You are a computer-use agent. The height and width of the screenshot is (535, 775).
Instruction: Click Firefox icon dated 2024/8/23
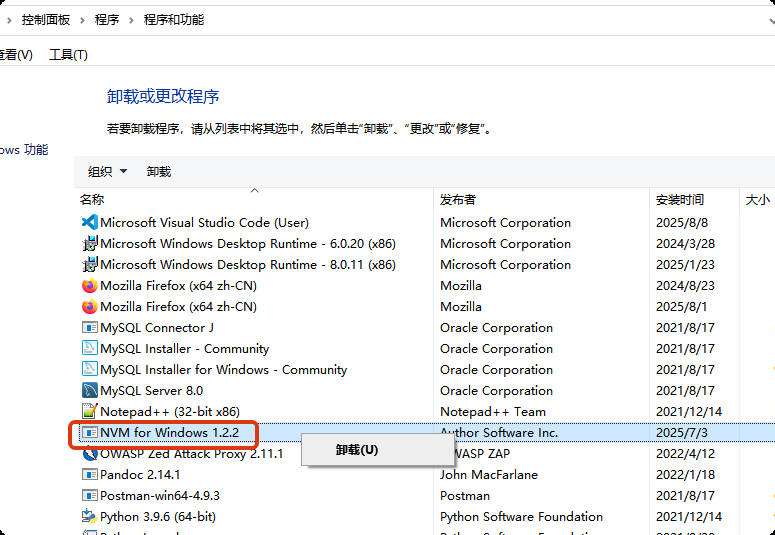click(89, 286)
